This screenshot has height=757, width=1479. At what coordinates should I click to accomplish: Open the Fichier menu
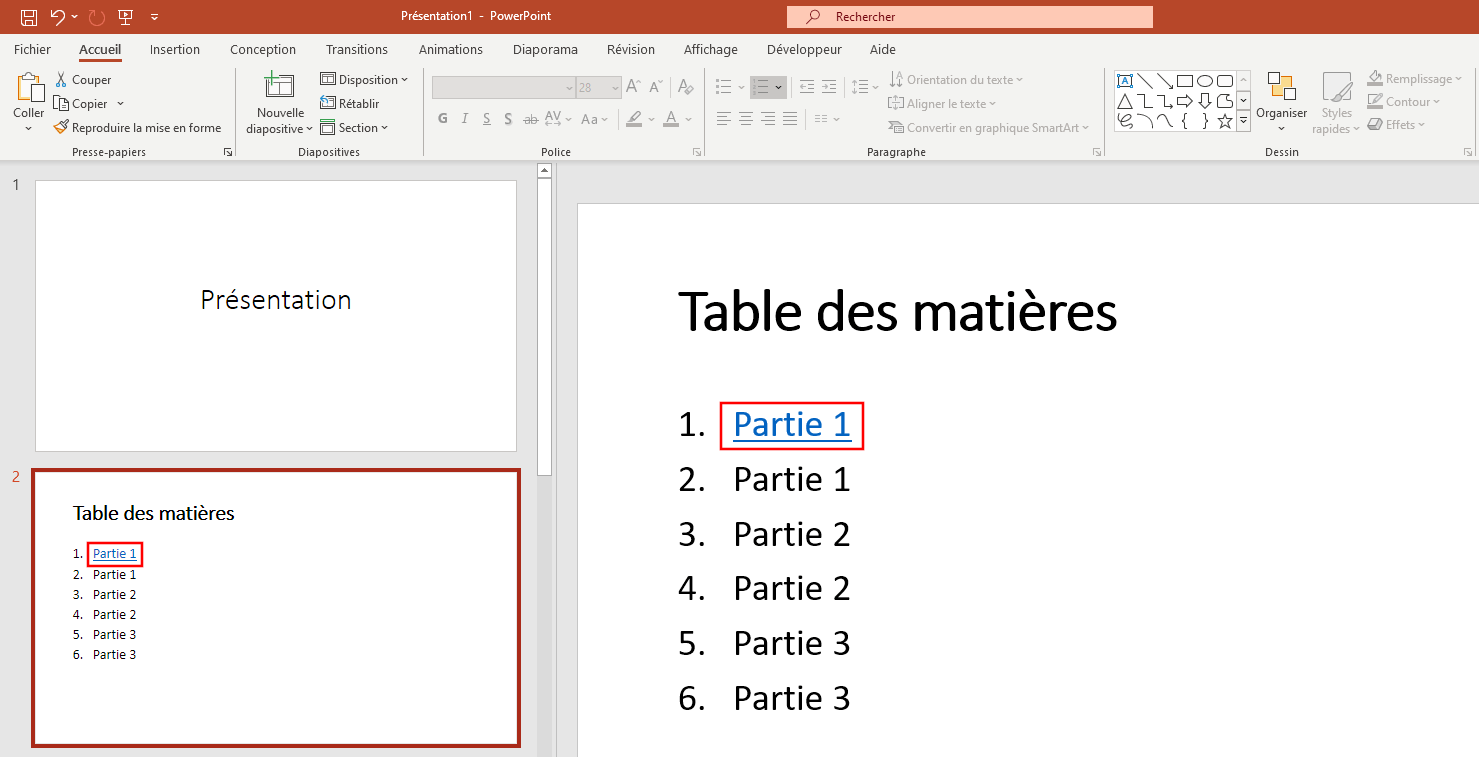coord(32,49)
